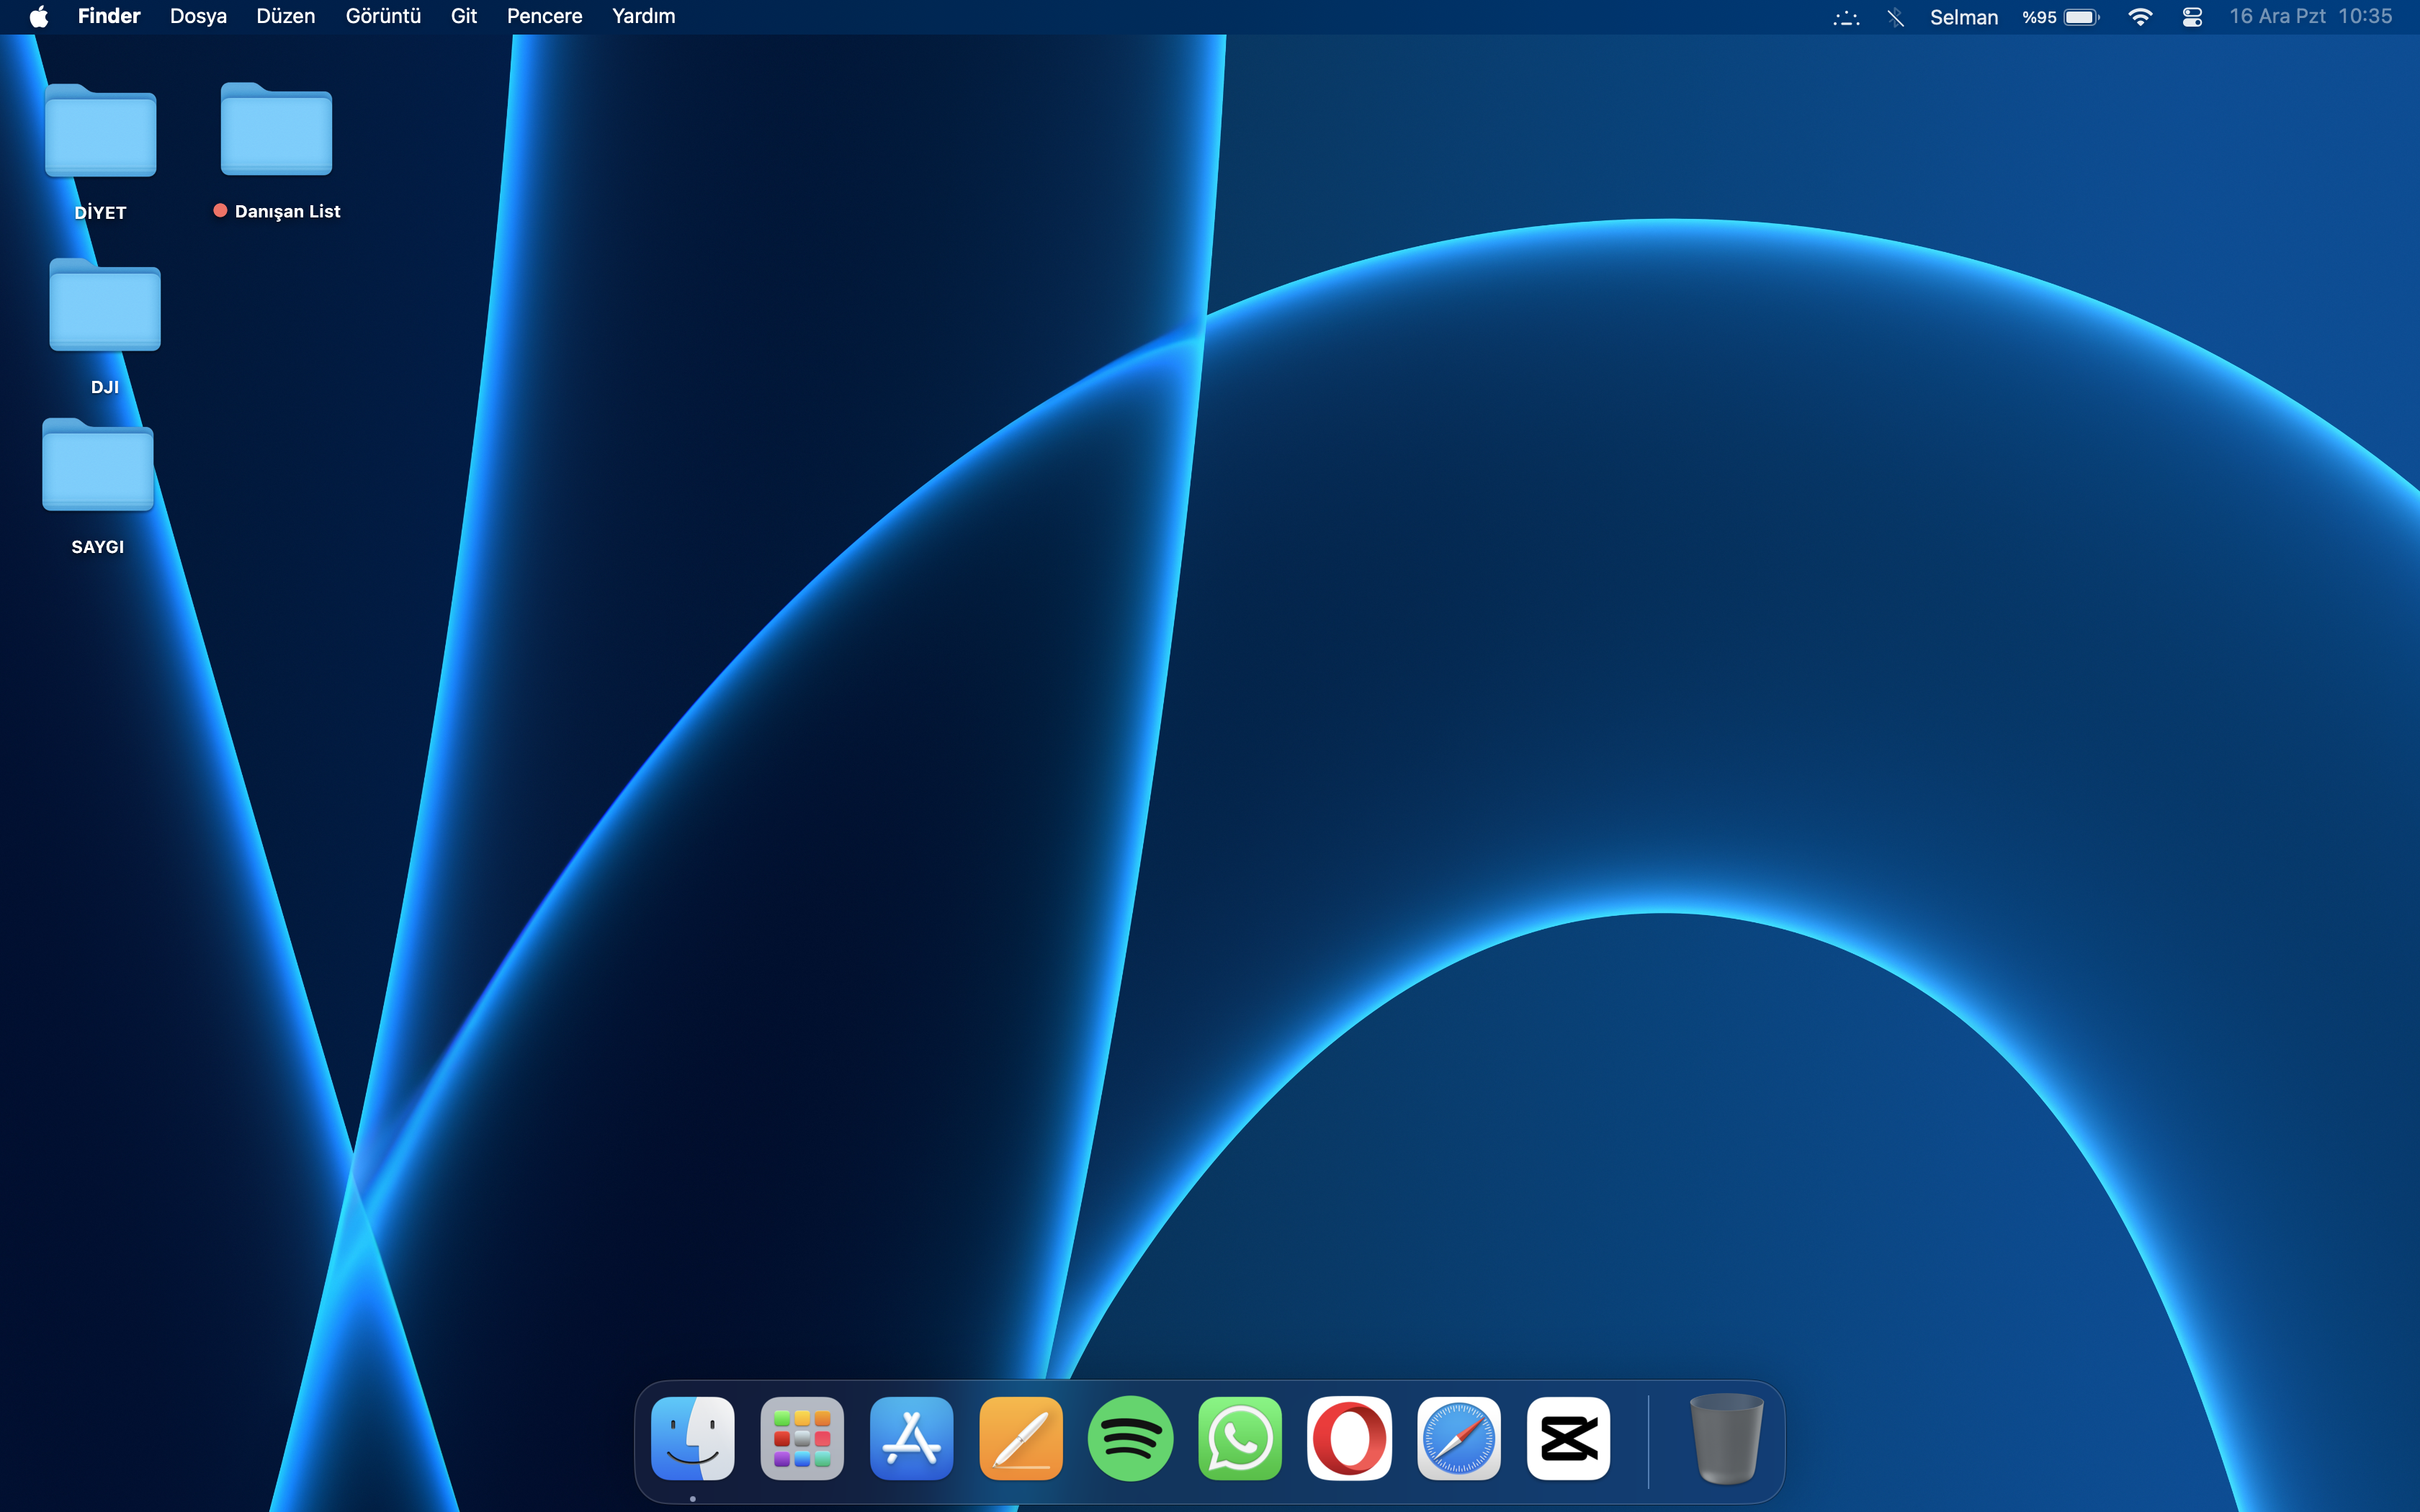Open Pages app in the Dock
Viewport: 2420px width, 1512px height.
(1021, 1438)
